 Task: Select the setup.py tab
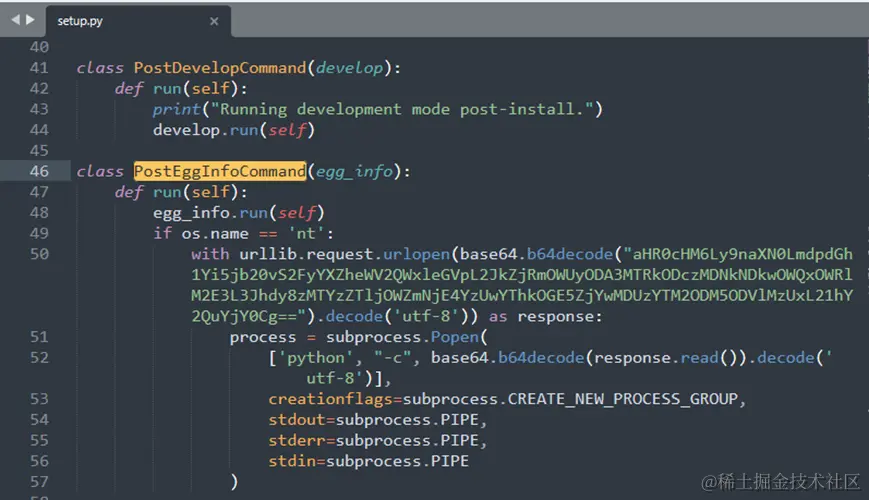pyautogui.click(x=139, y=21)
